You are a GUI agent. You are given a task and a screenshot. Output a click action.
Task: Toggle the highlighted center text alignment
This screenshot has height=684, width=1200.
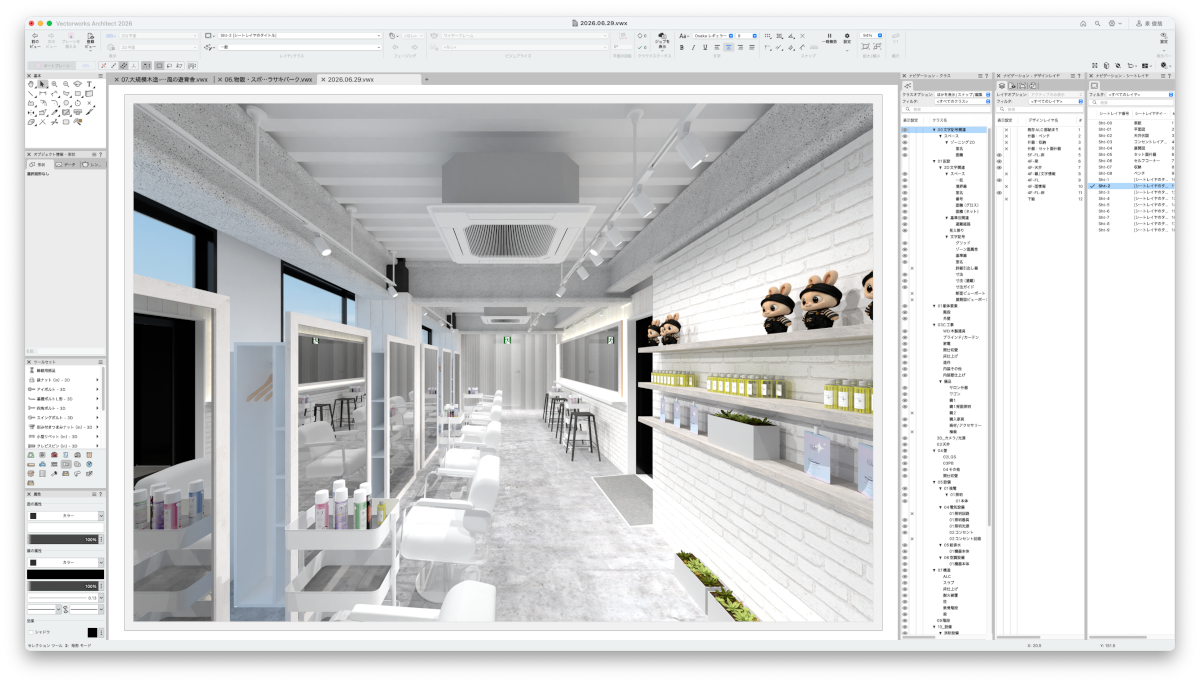pos(728,47)
